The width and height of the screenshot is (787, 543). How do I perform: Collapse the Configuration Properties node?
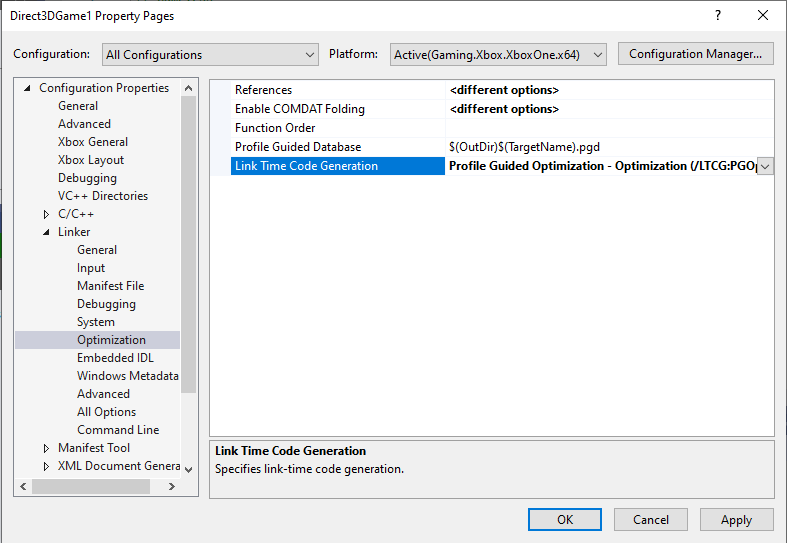tap(28, 88)
